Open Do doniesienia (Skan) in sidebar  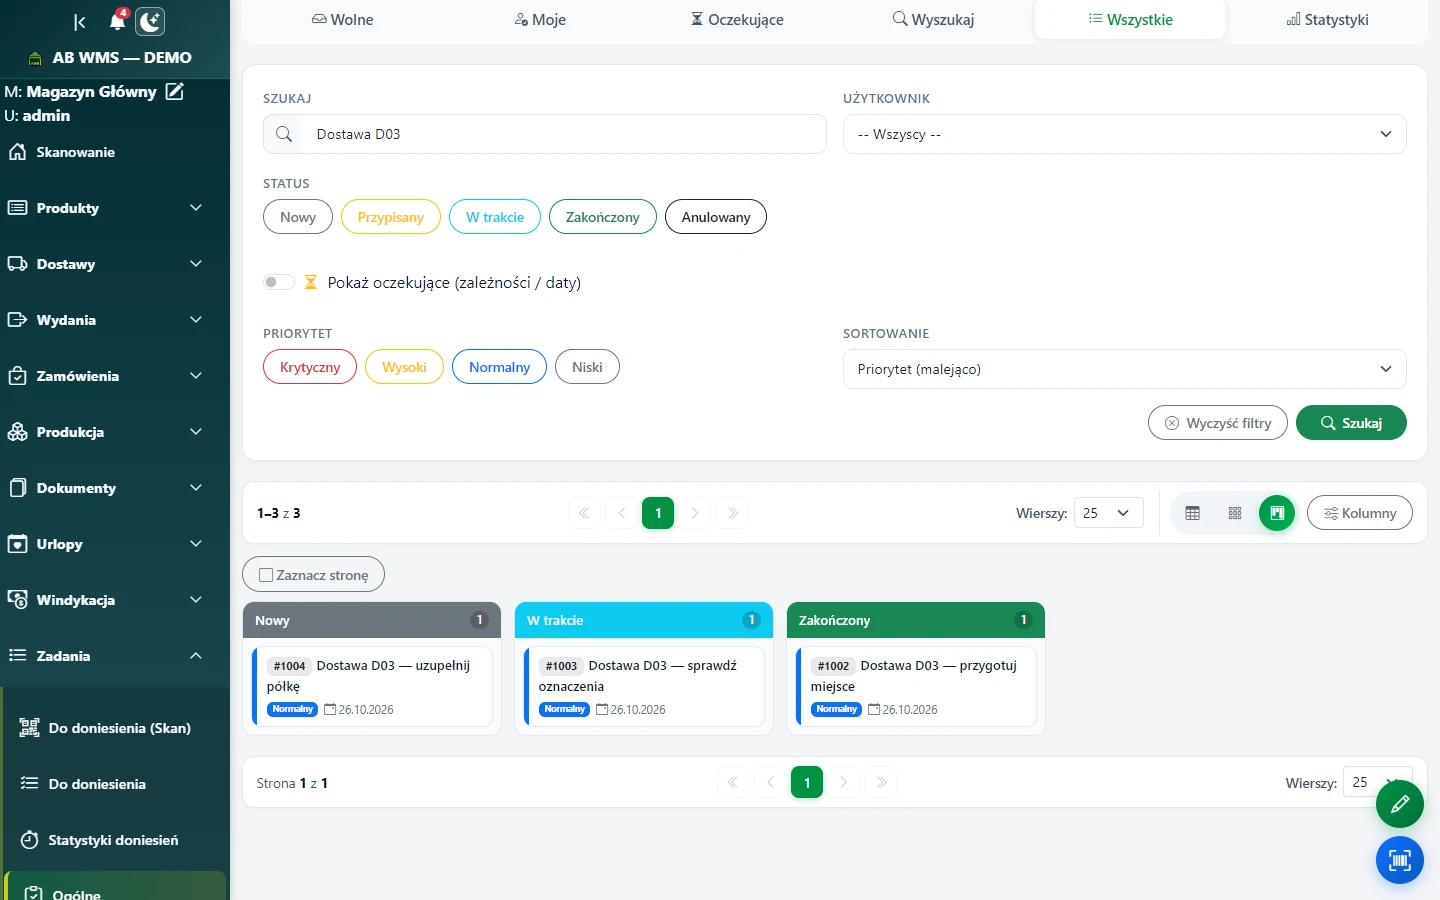click(x=117, y=728)
